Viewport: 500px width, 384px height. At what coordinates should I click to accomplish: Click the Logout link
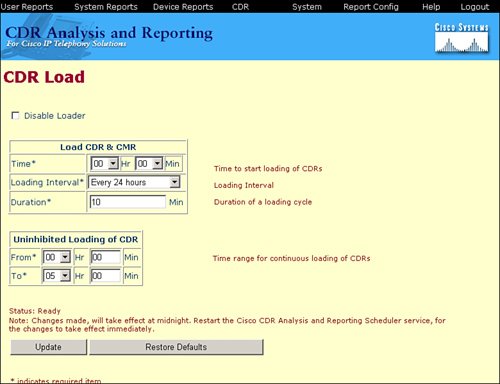(x=475, y=7)
